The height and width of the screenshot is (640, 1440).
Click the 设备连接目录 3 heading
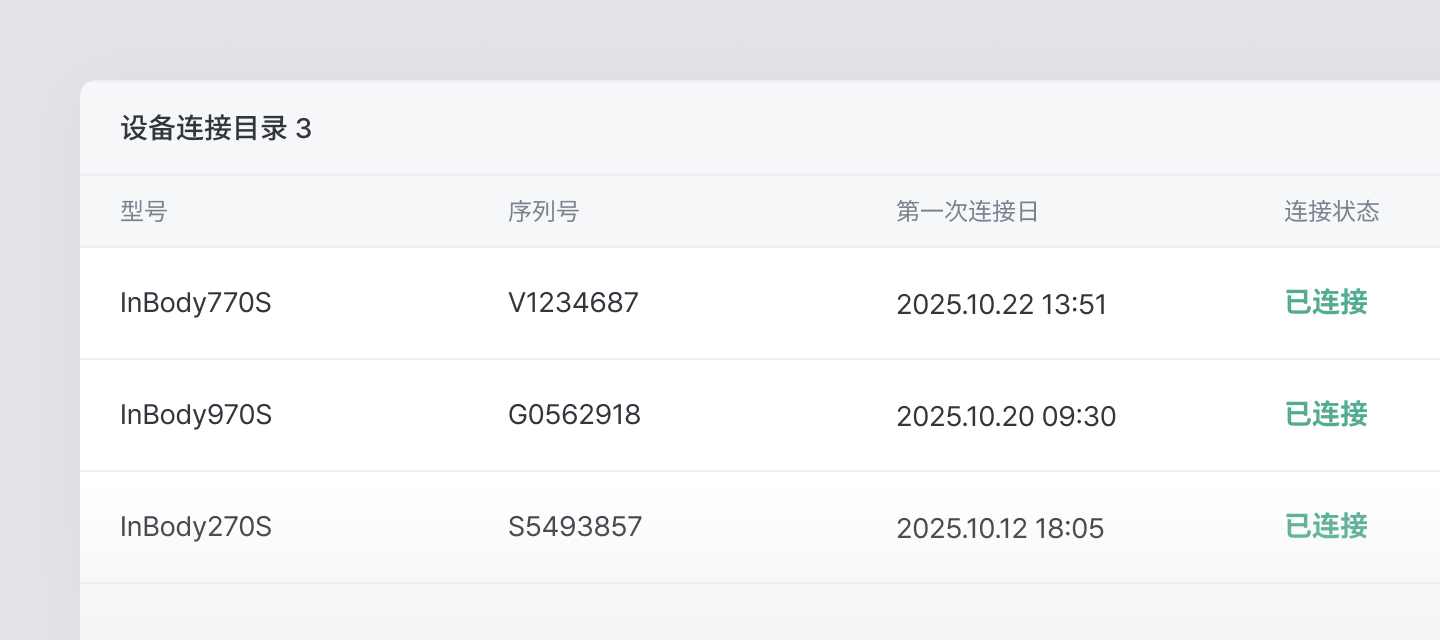coord(216,129)
